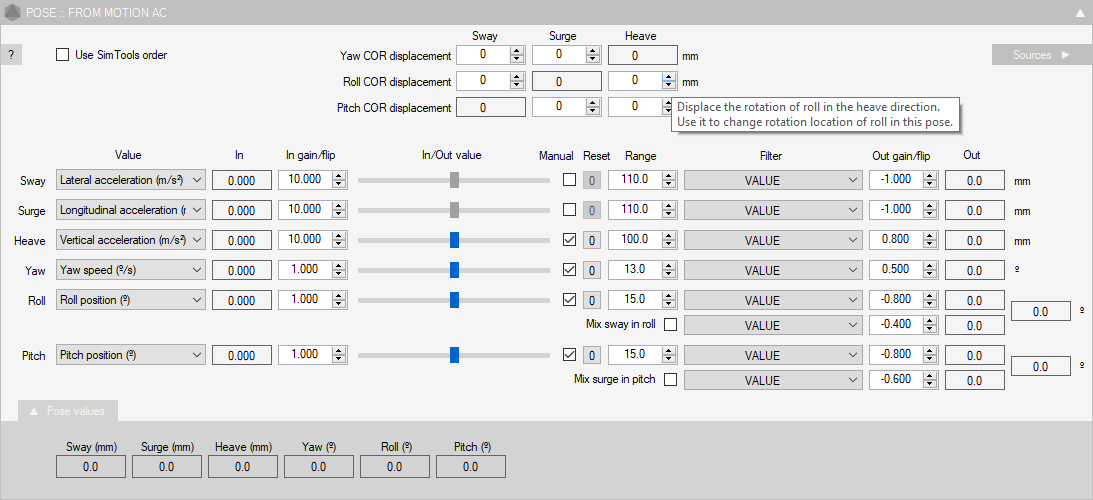Click the Reset button for Roll row
Screen dimensions: 1093x500
[591, 300]
